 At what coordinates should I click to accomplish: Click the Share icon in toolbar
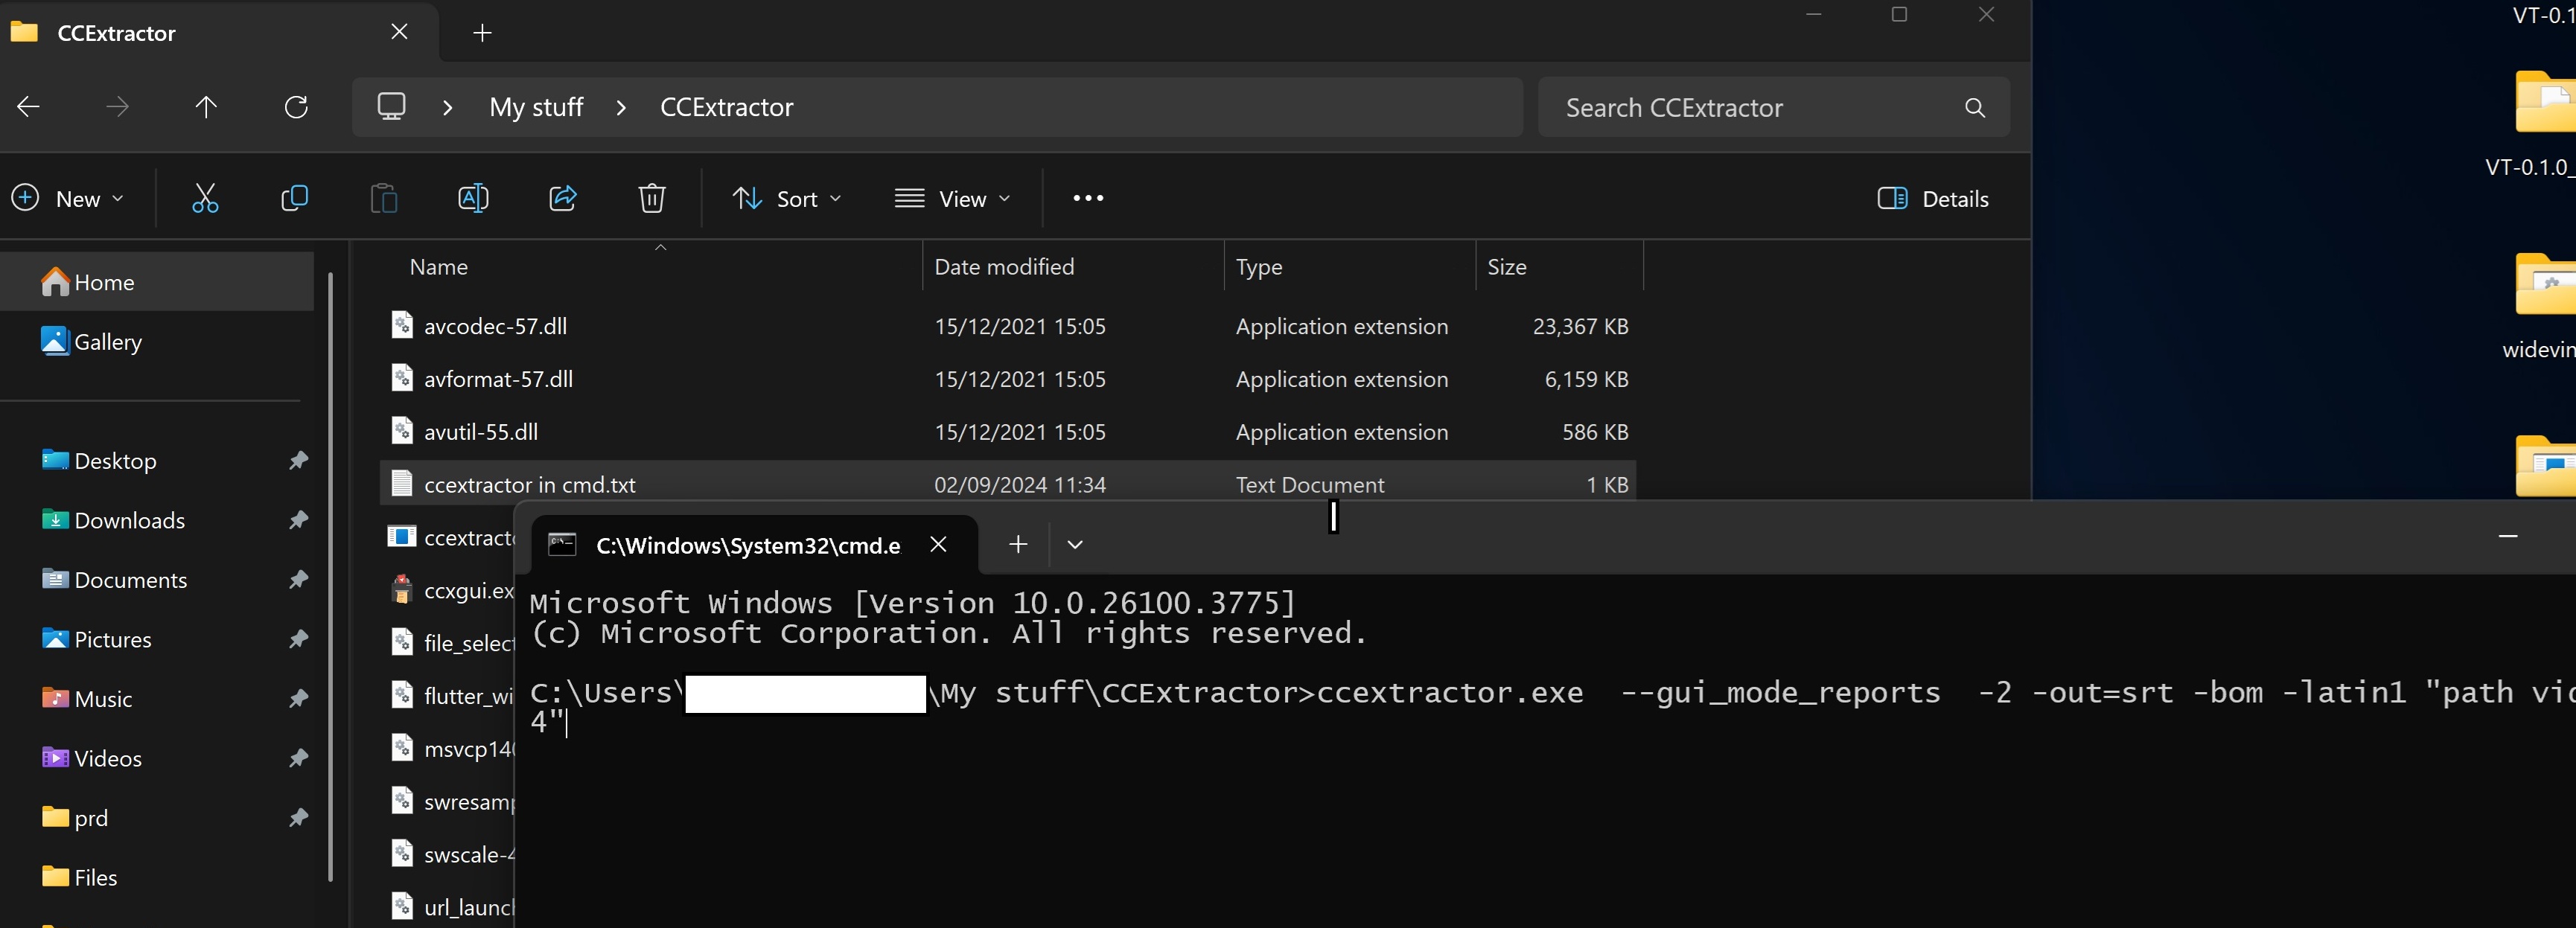(563, 198)
